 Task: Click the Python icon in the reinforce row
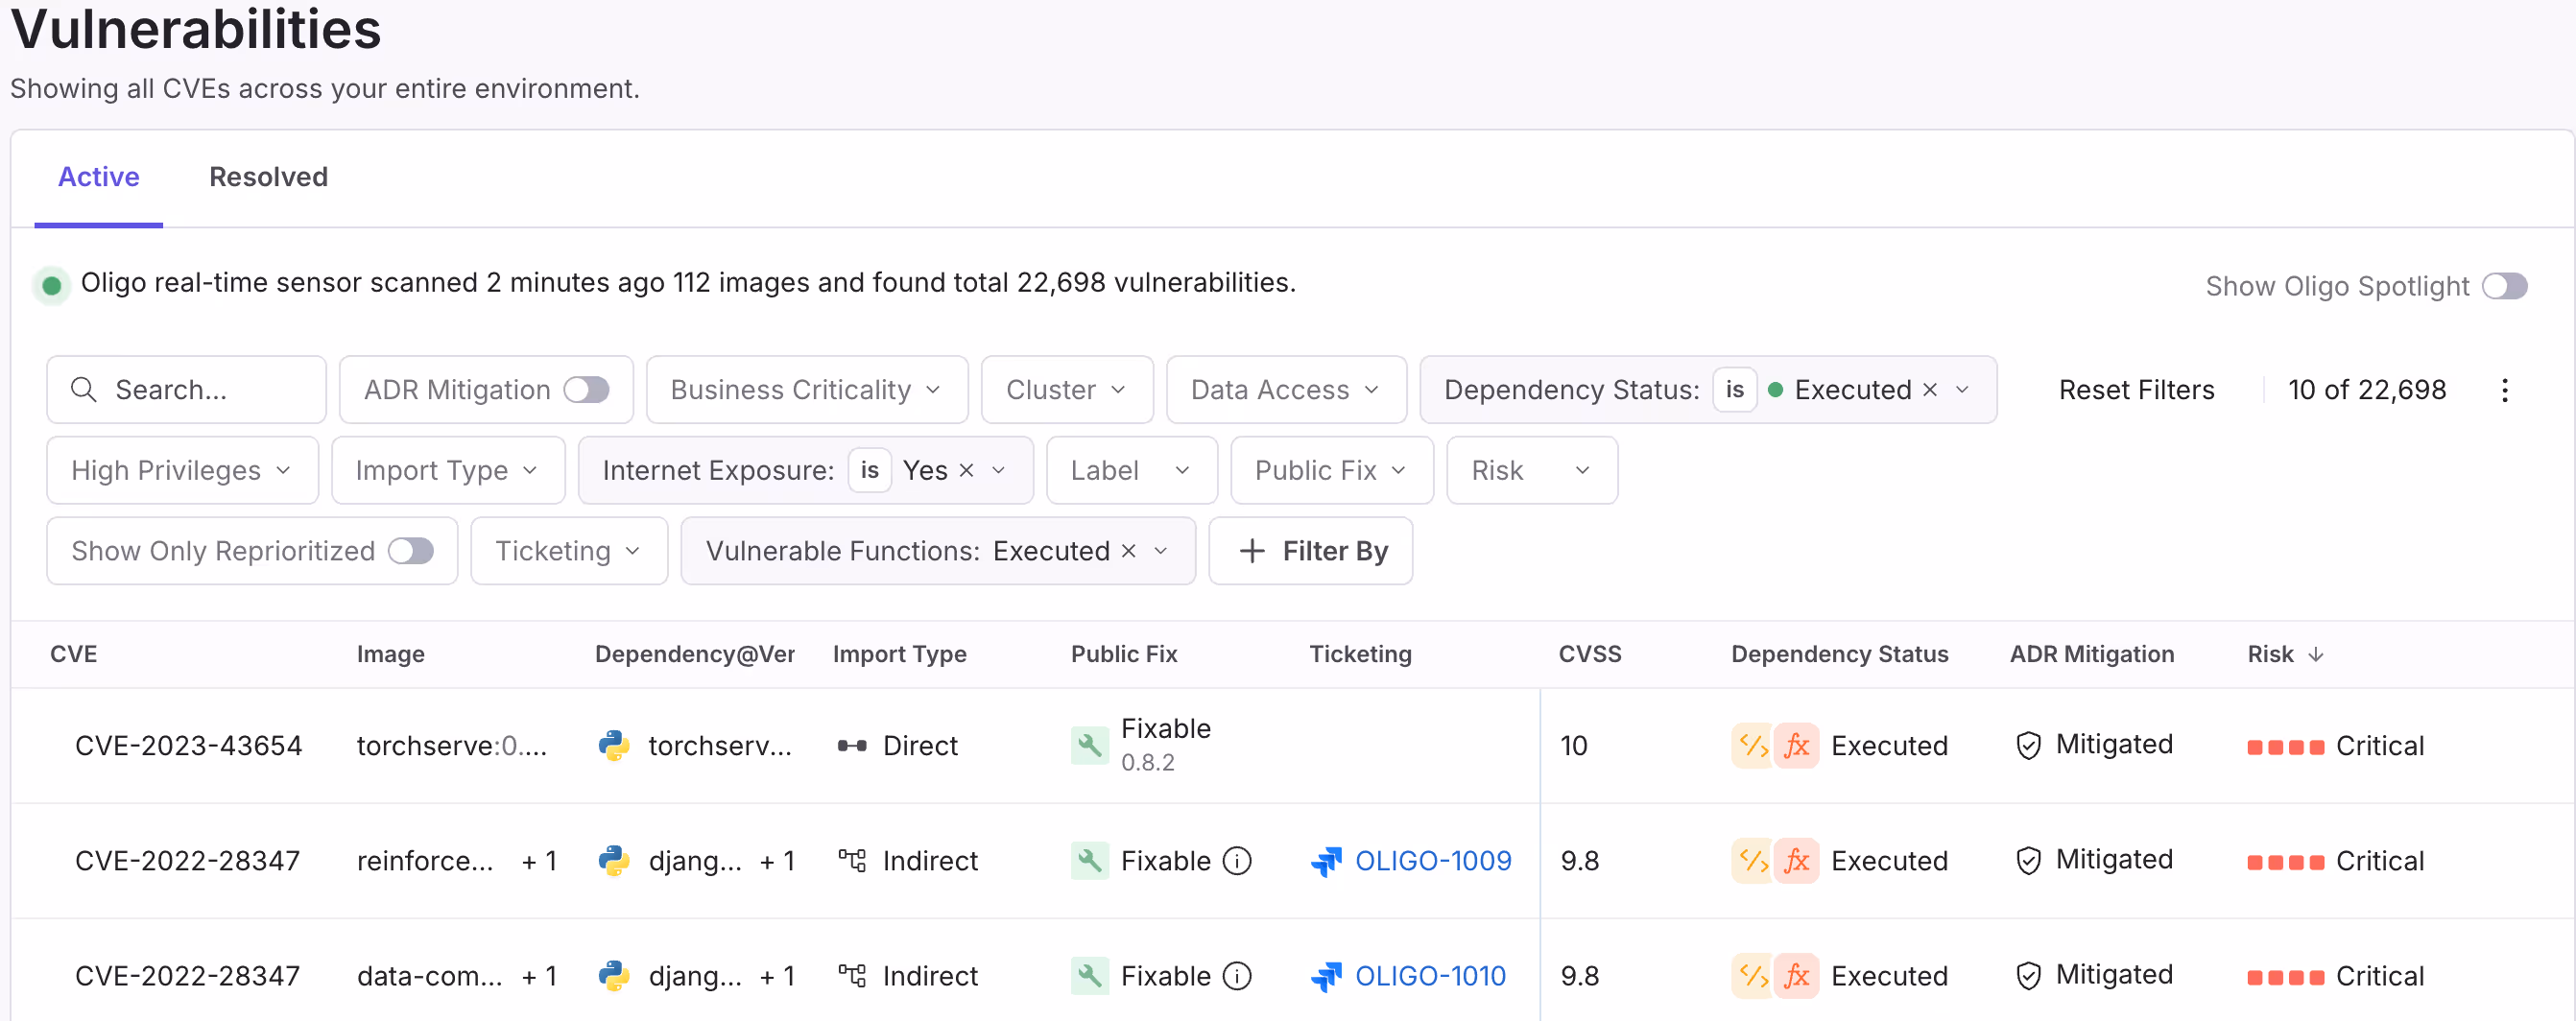click(613, 860)
